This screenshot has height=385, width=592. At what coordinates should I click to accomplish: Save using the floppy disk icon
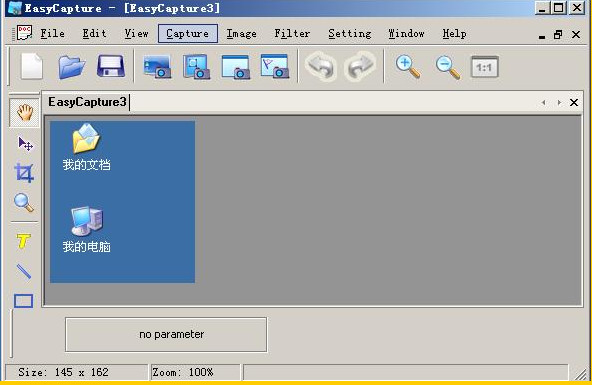click(x=111, y=66)
